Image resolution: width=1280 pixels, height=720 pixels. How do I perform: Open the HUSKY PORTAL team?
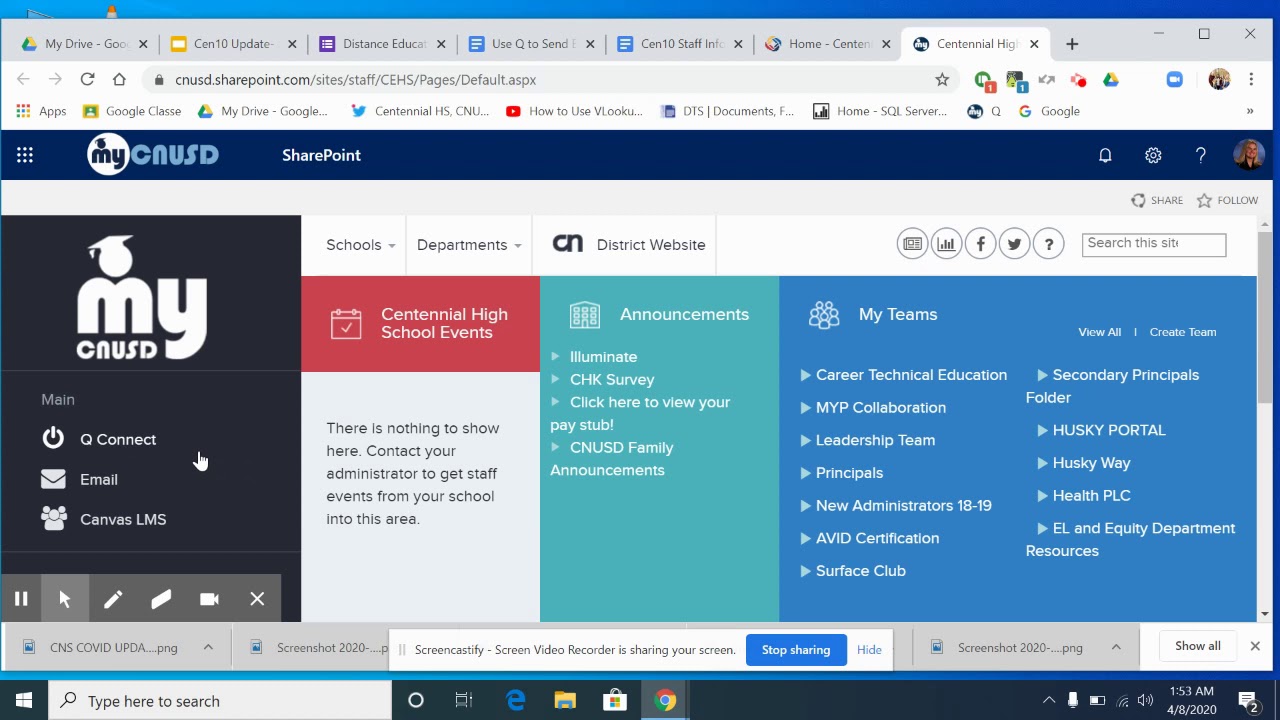(1109, 430)
